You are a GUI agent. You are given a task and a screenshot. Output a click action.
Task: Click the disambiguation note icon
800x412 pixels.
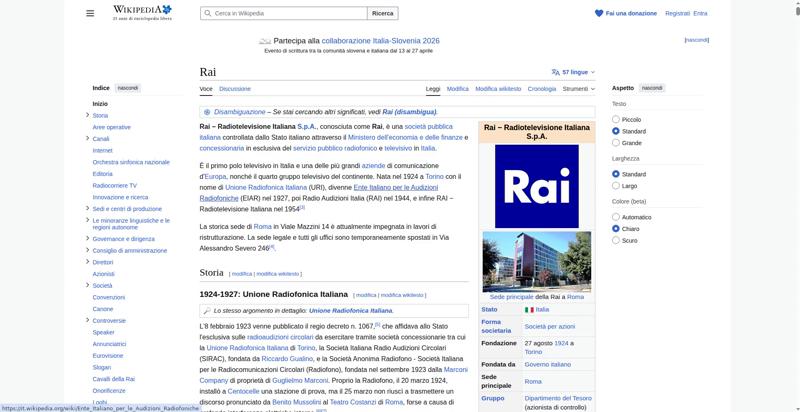click(207, 112)
